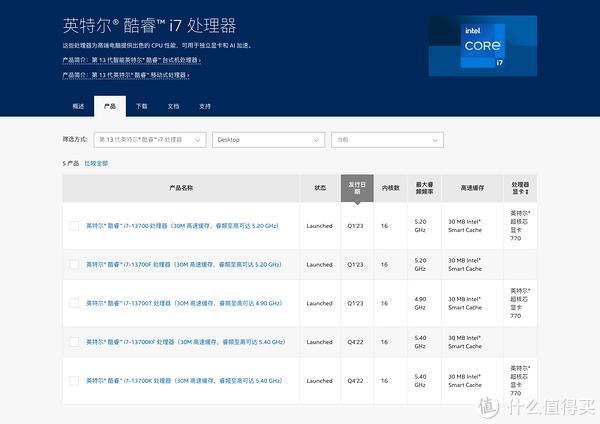Click 5.40 GHz value in i7-13700K row
Viewport: 600px width, 424px height.
pos(420,381)
